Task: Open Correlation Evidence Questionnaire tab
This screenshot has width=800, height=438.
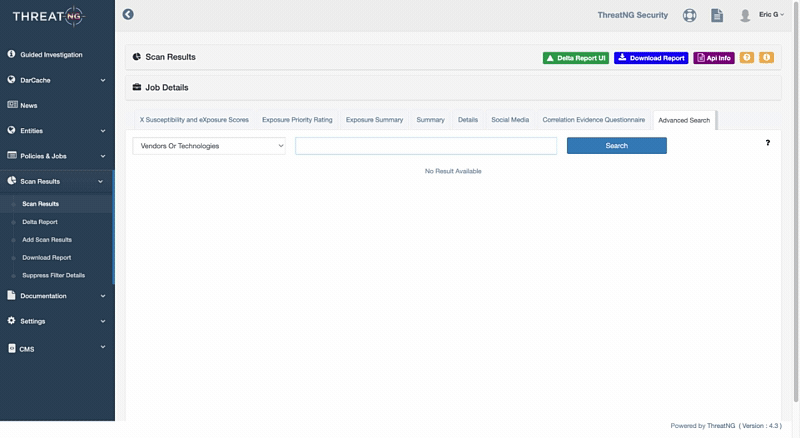Action: point(593,120)
